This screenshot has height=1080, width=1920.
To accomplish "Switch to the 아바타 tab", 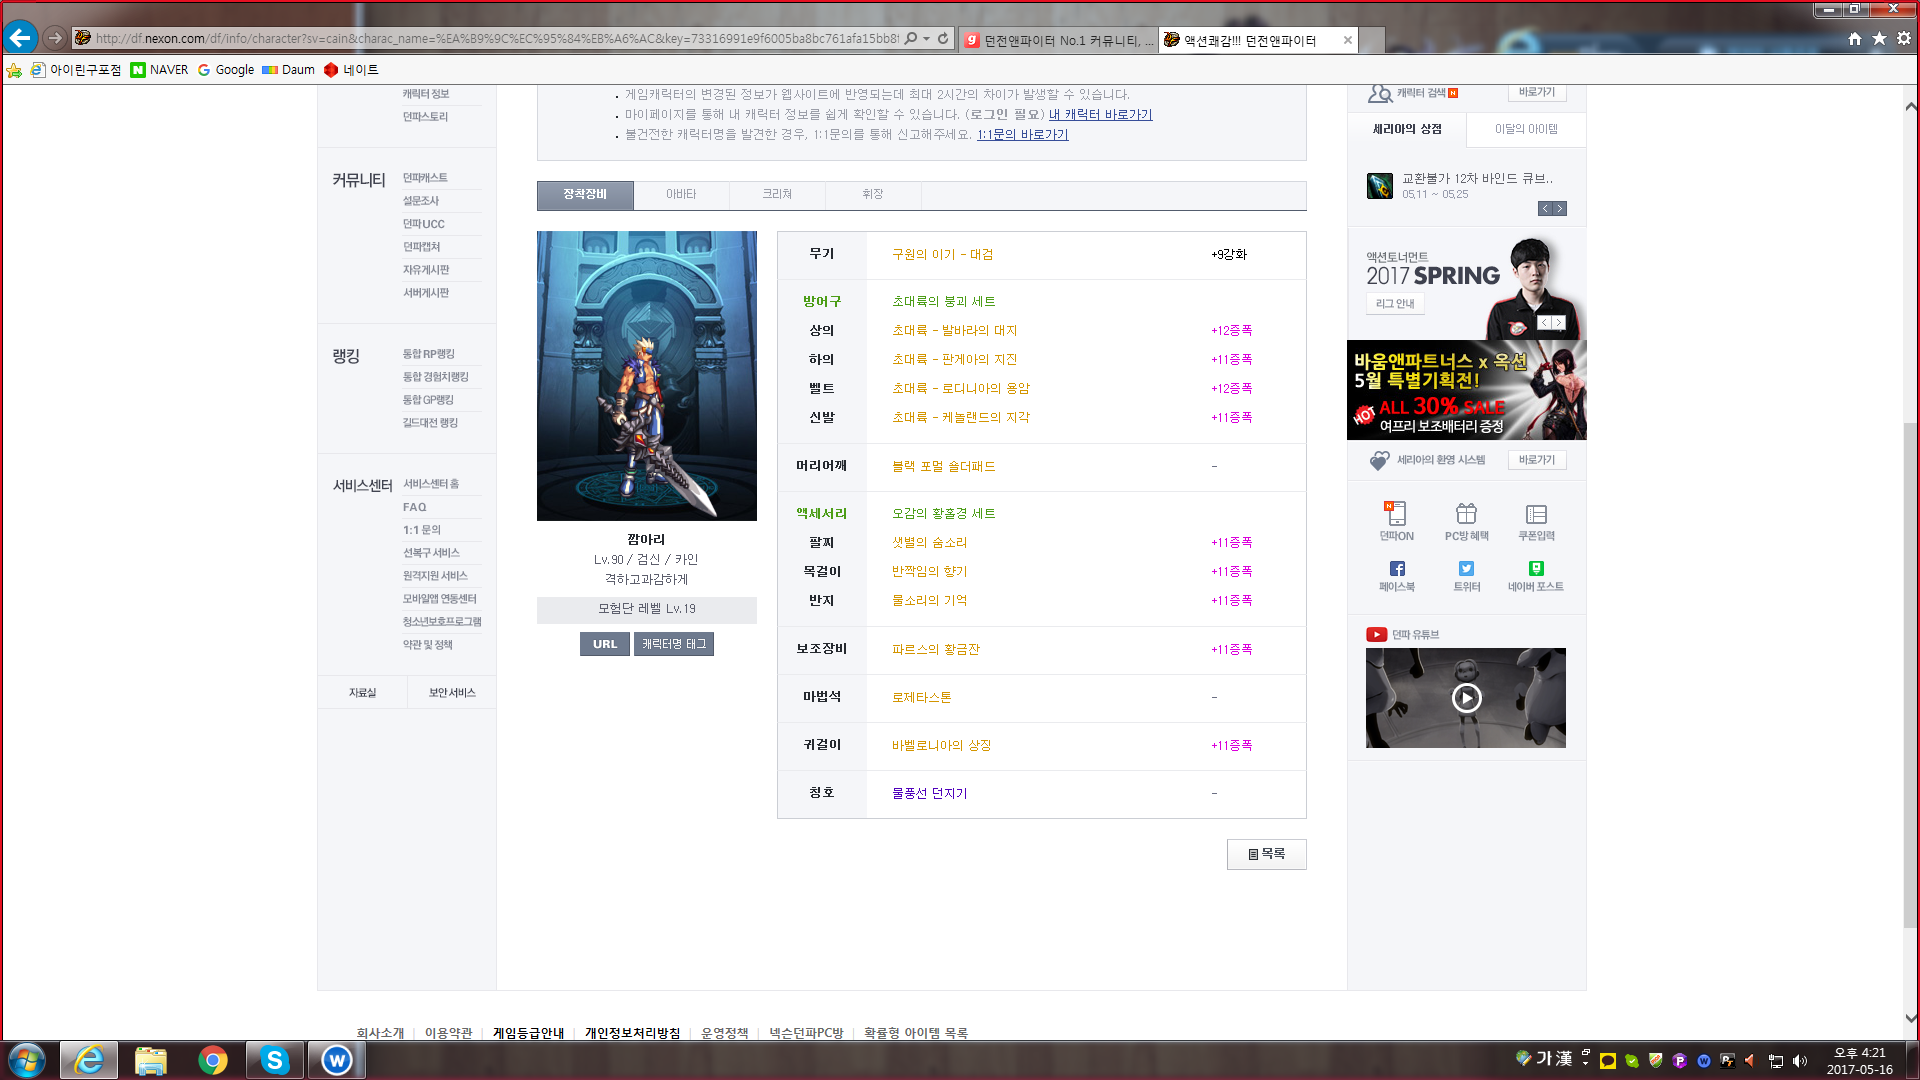I will point(681,194).
